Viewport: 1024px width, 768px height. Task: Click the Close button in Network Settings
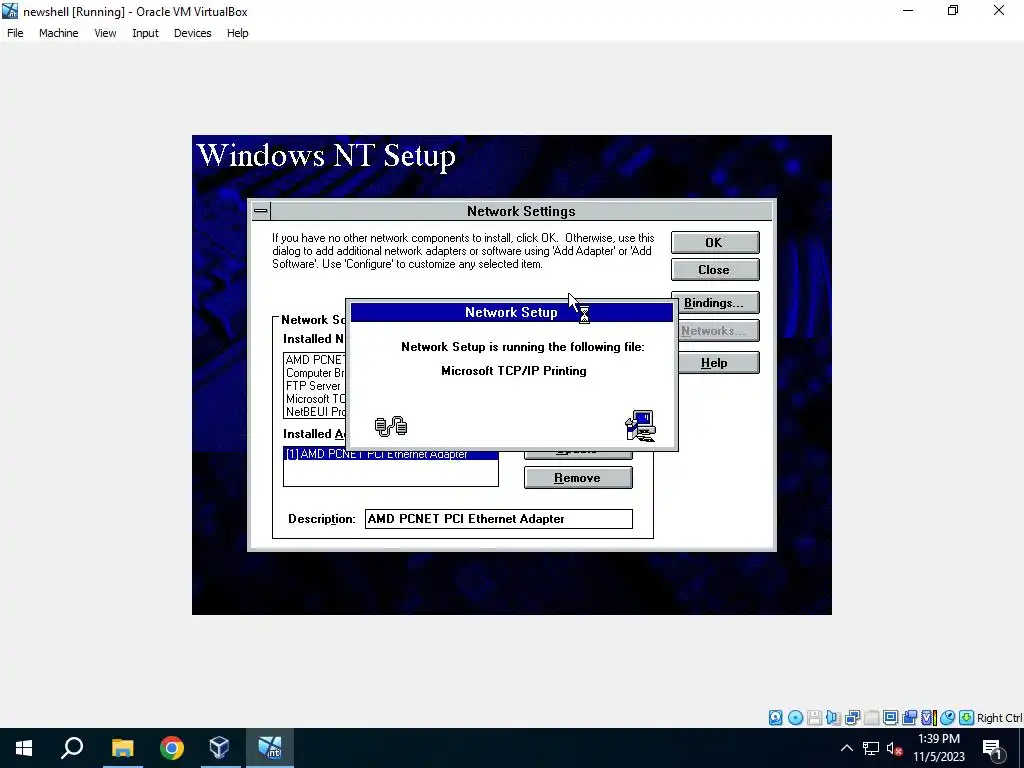click(715, 270)
